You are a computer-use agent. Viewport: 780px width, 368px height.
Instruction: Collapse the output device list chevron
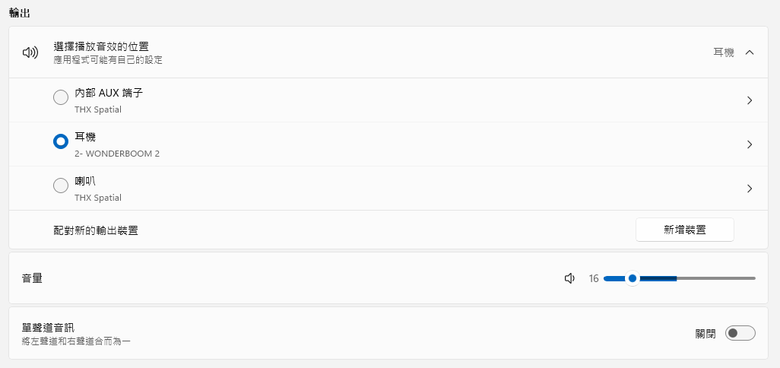pyautogui.click(x=750, y=52)
